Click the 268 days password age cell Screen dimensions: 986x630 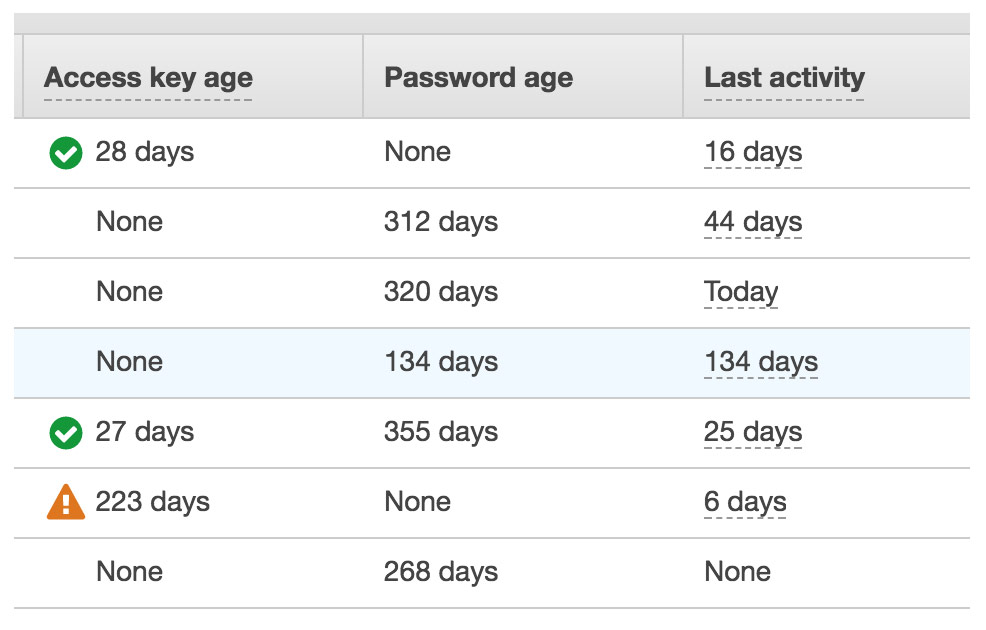(x=441, y=572)
